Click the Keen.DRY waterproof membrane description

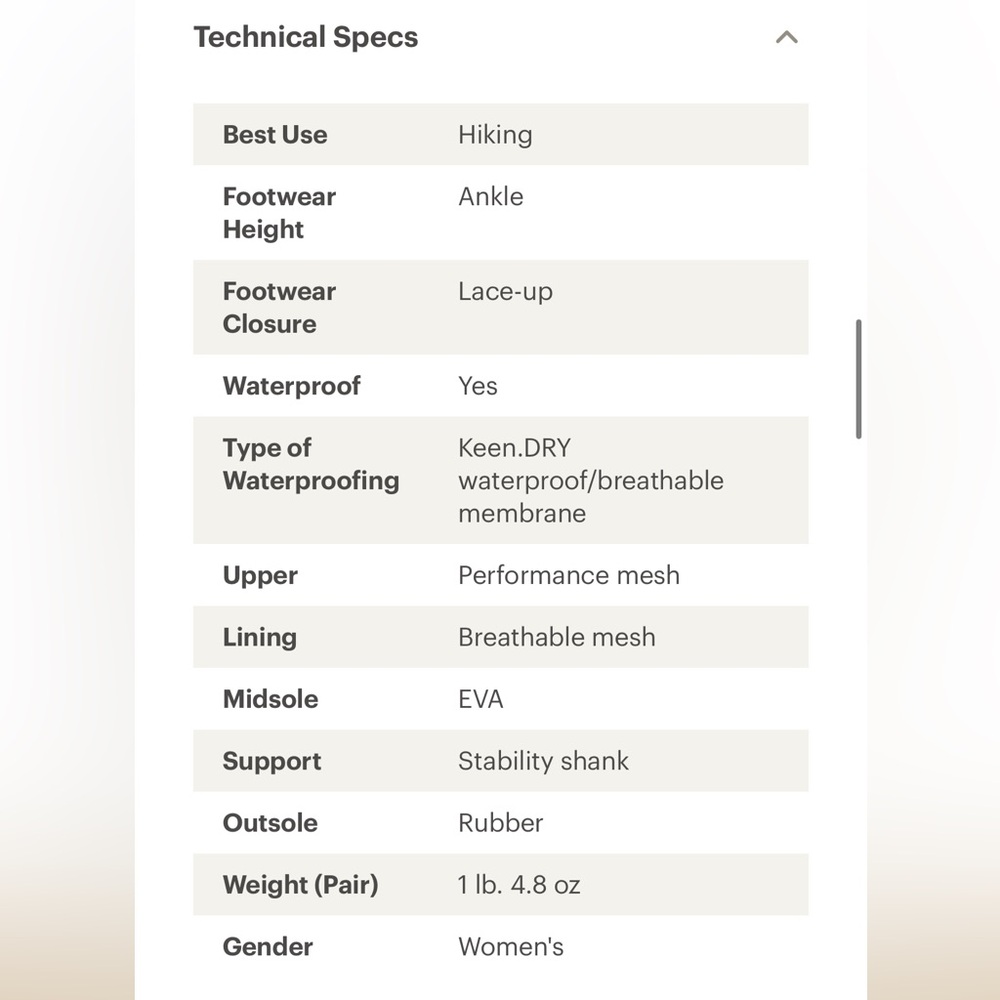pyautogui.click(x=590, y=481)
